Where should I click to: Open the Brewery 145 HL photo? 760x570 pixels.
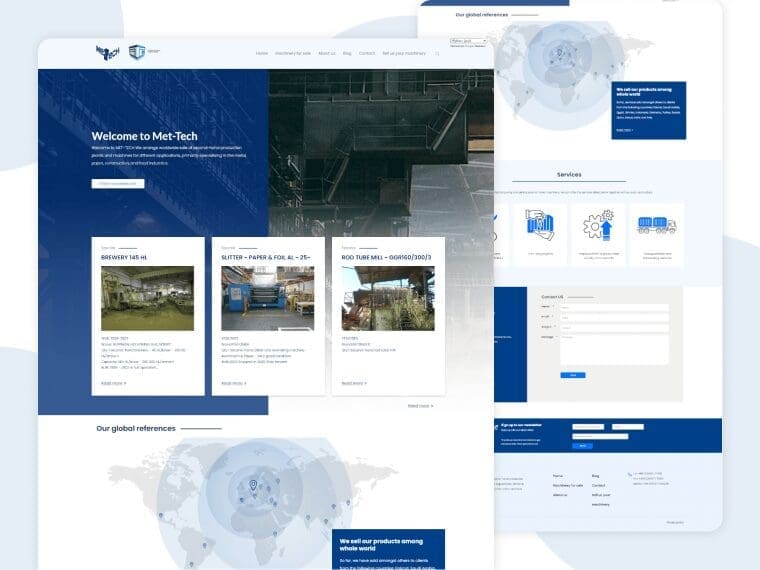click(147, 298)
